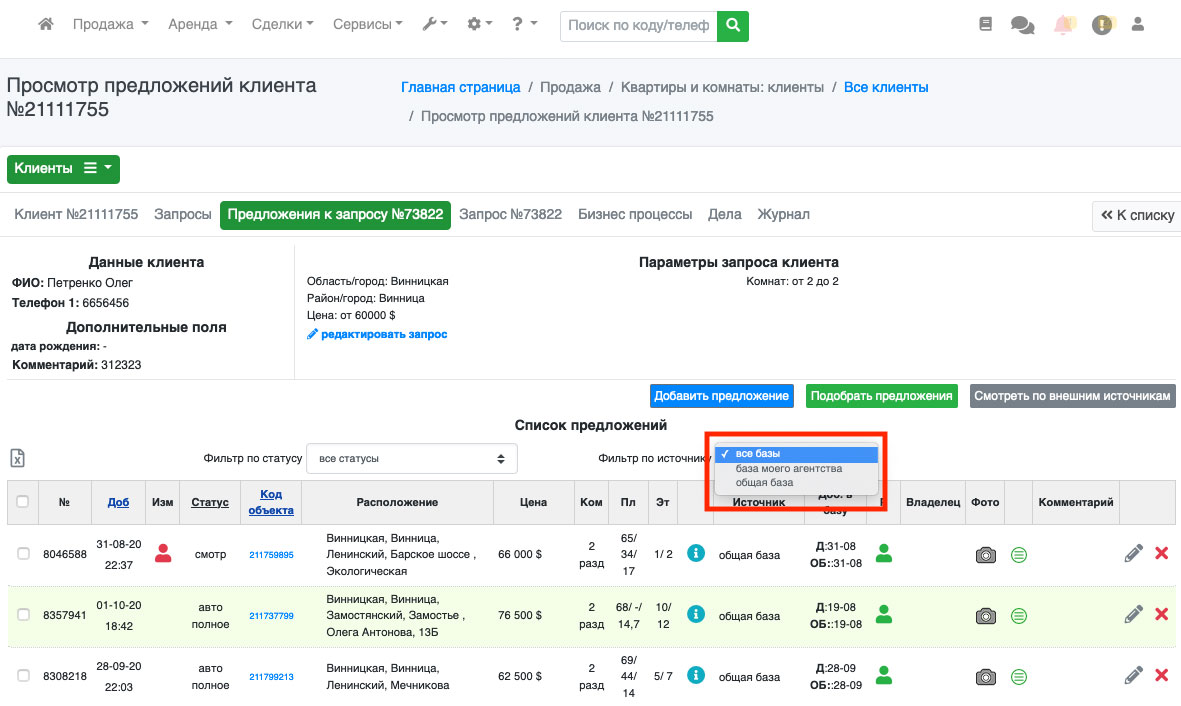Open the 'Продажа' navbar menu
The image size is (1181, 706).
tap(110, 25)
